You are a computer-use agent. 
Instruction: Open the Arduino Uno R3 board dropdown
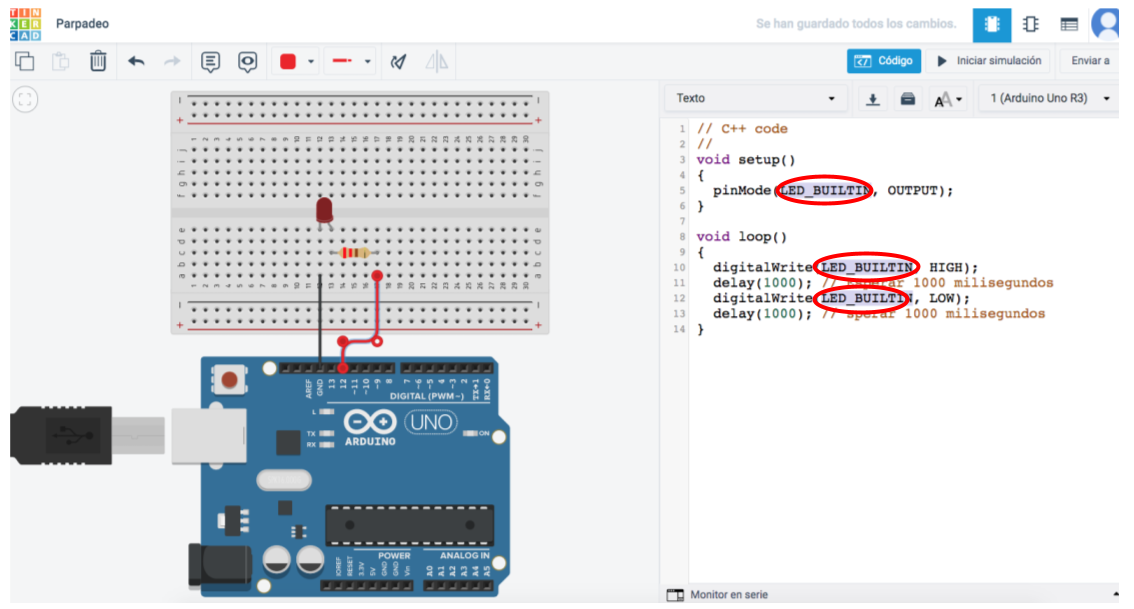[1049, 99]
